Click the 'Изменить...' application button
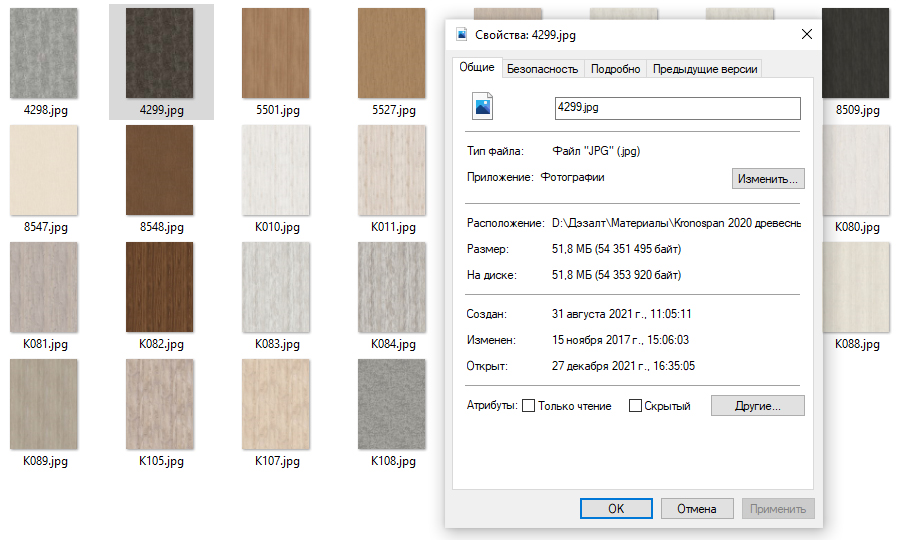Image resolution: width=904 pixels, height=540 pixels. click(768, 179)
